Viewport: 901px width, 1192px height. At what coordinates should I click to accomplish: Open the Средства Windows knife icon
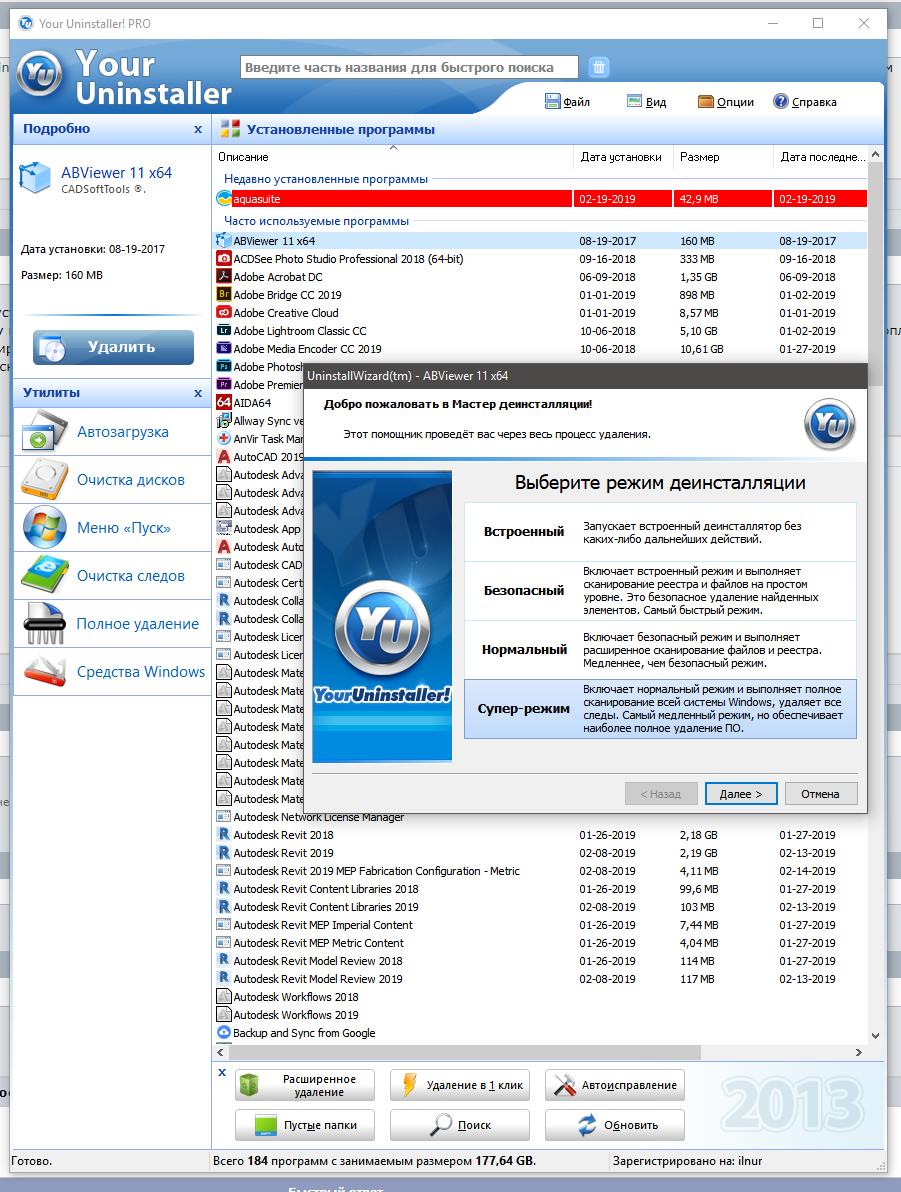(x=44, y=671)
